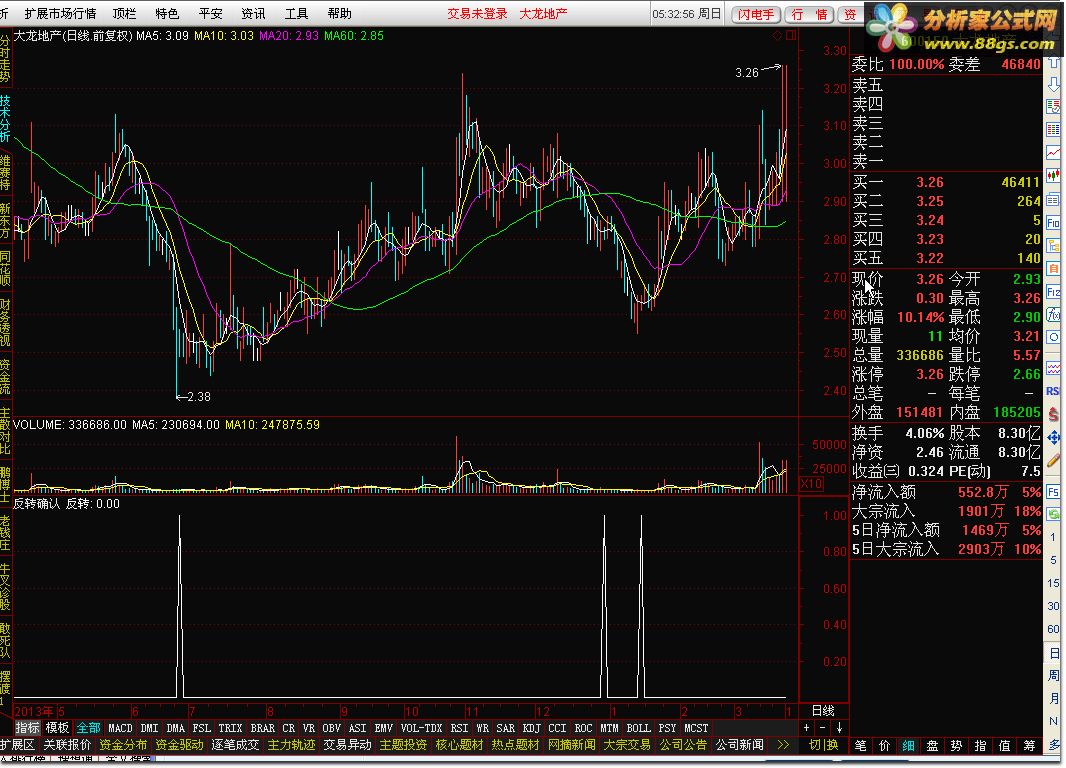Click the small square icon at chart top right

791,35
